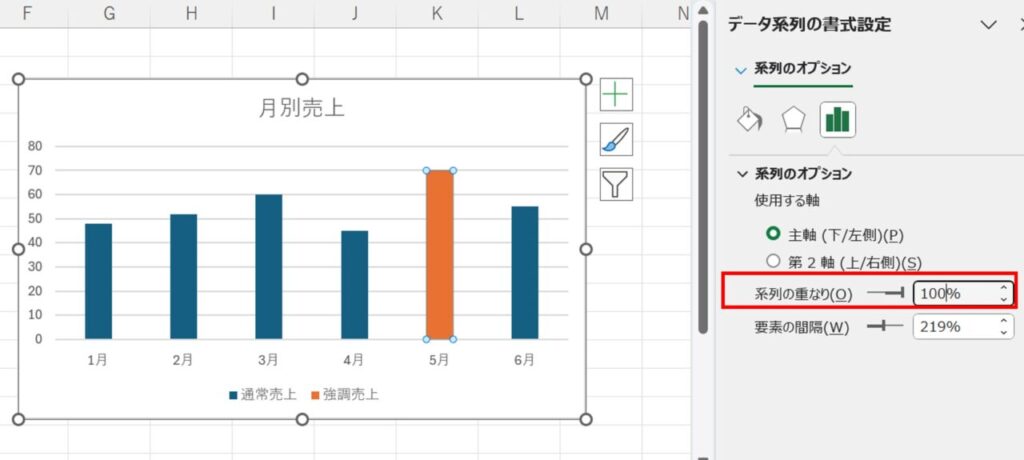Select the blue 6月 bar
Viewport: 1024px width, 460px height.
pos(524,272)
